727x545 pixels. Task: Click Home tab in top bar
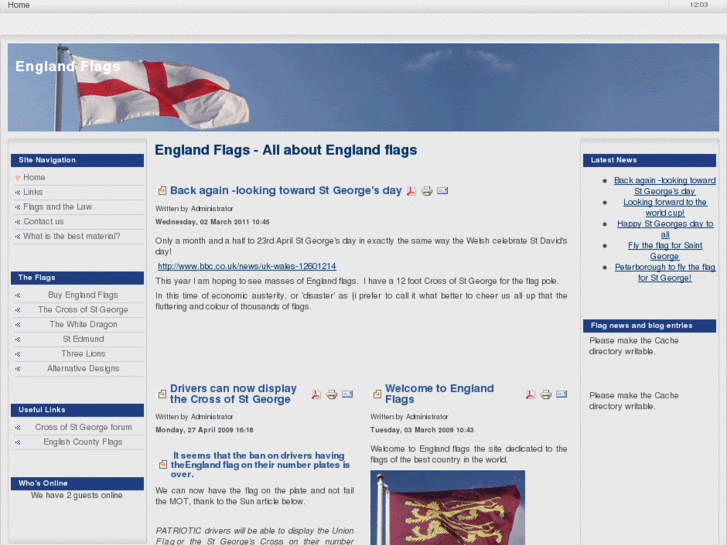(x=19, y=5)
